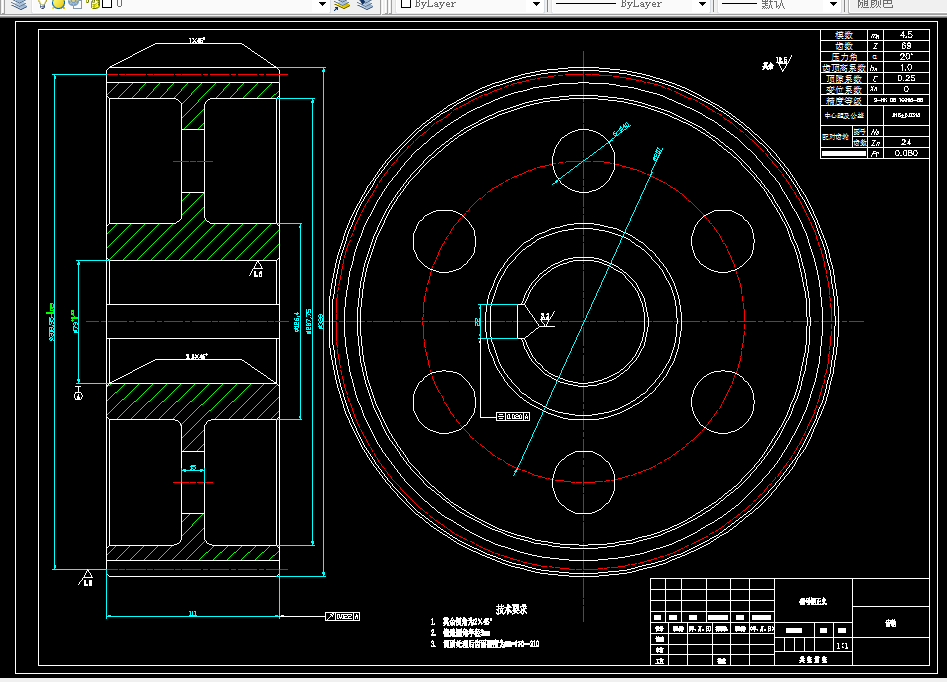Select the "0.080" value in table
The image size is (947, 682).
point(906,153)
